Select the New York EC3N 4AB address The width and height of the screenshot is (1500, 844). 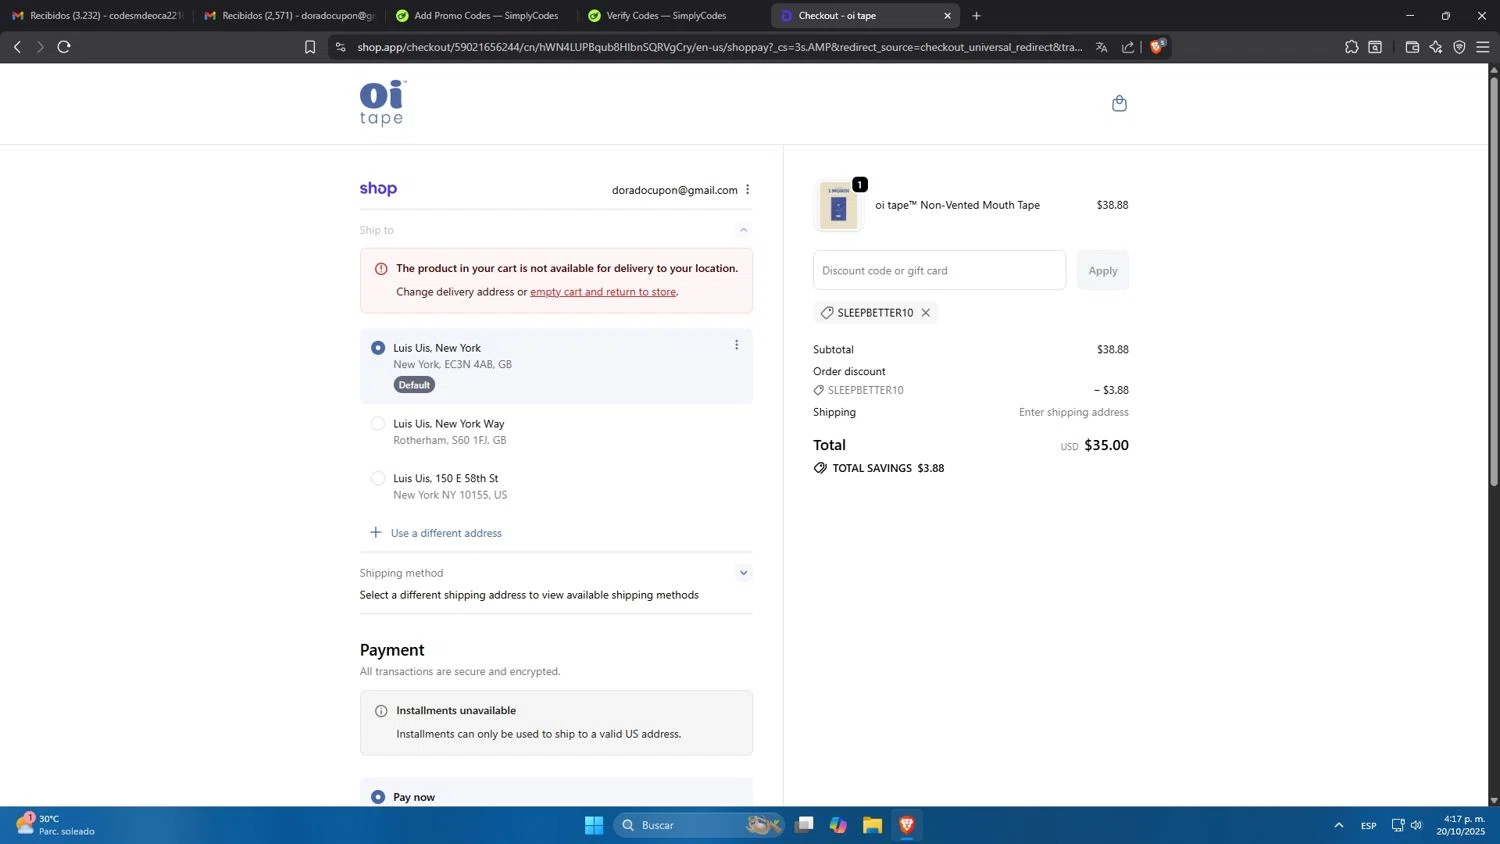coord(378,348)
